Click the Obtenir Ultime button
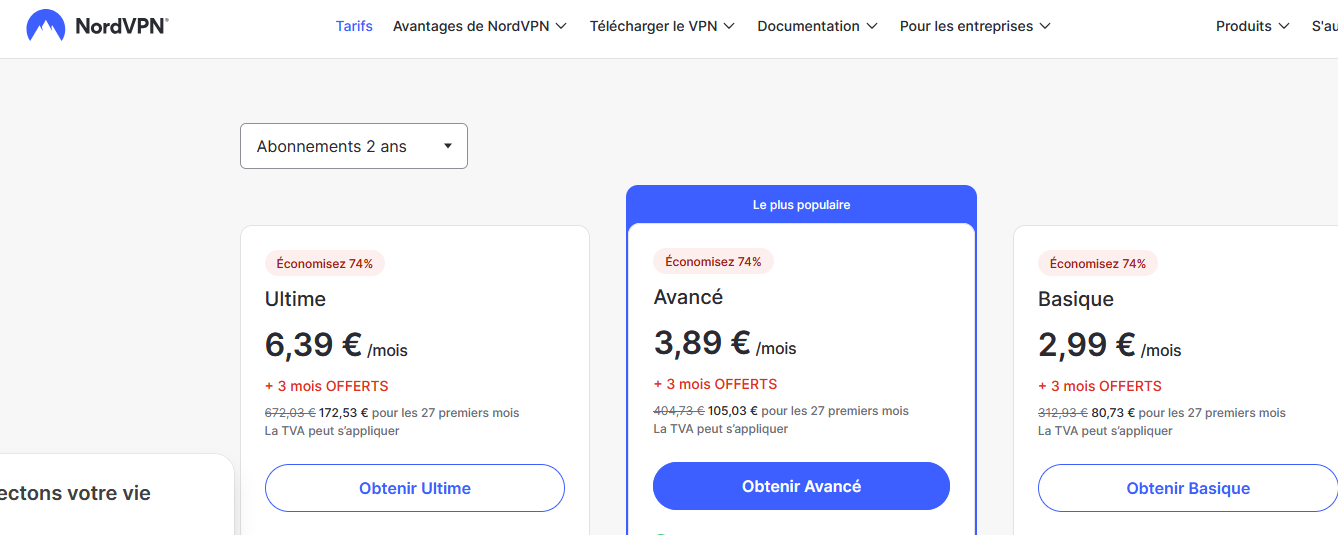Image resolution: width=1338 pixels, height=535 pixels. tap(415, 488)
